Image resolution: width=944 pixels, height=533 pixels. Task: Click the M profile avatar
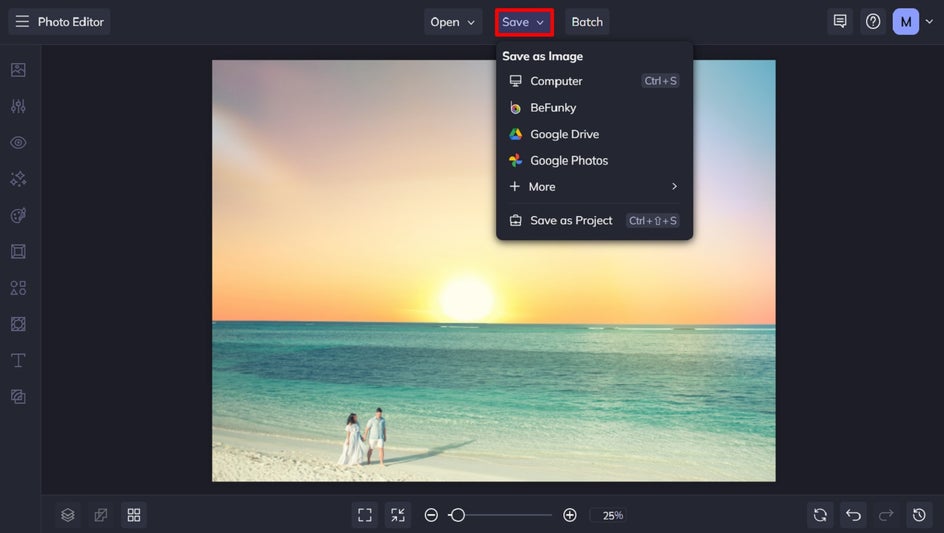pos(905,22)
